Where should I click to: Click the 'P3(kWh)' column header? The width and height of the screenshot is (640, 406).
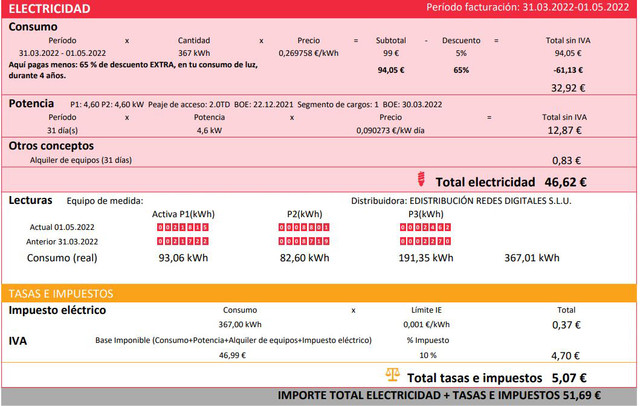426,214
